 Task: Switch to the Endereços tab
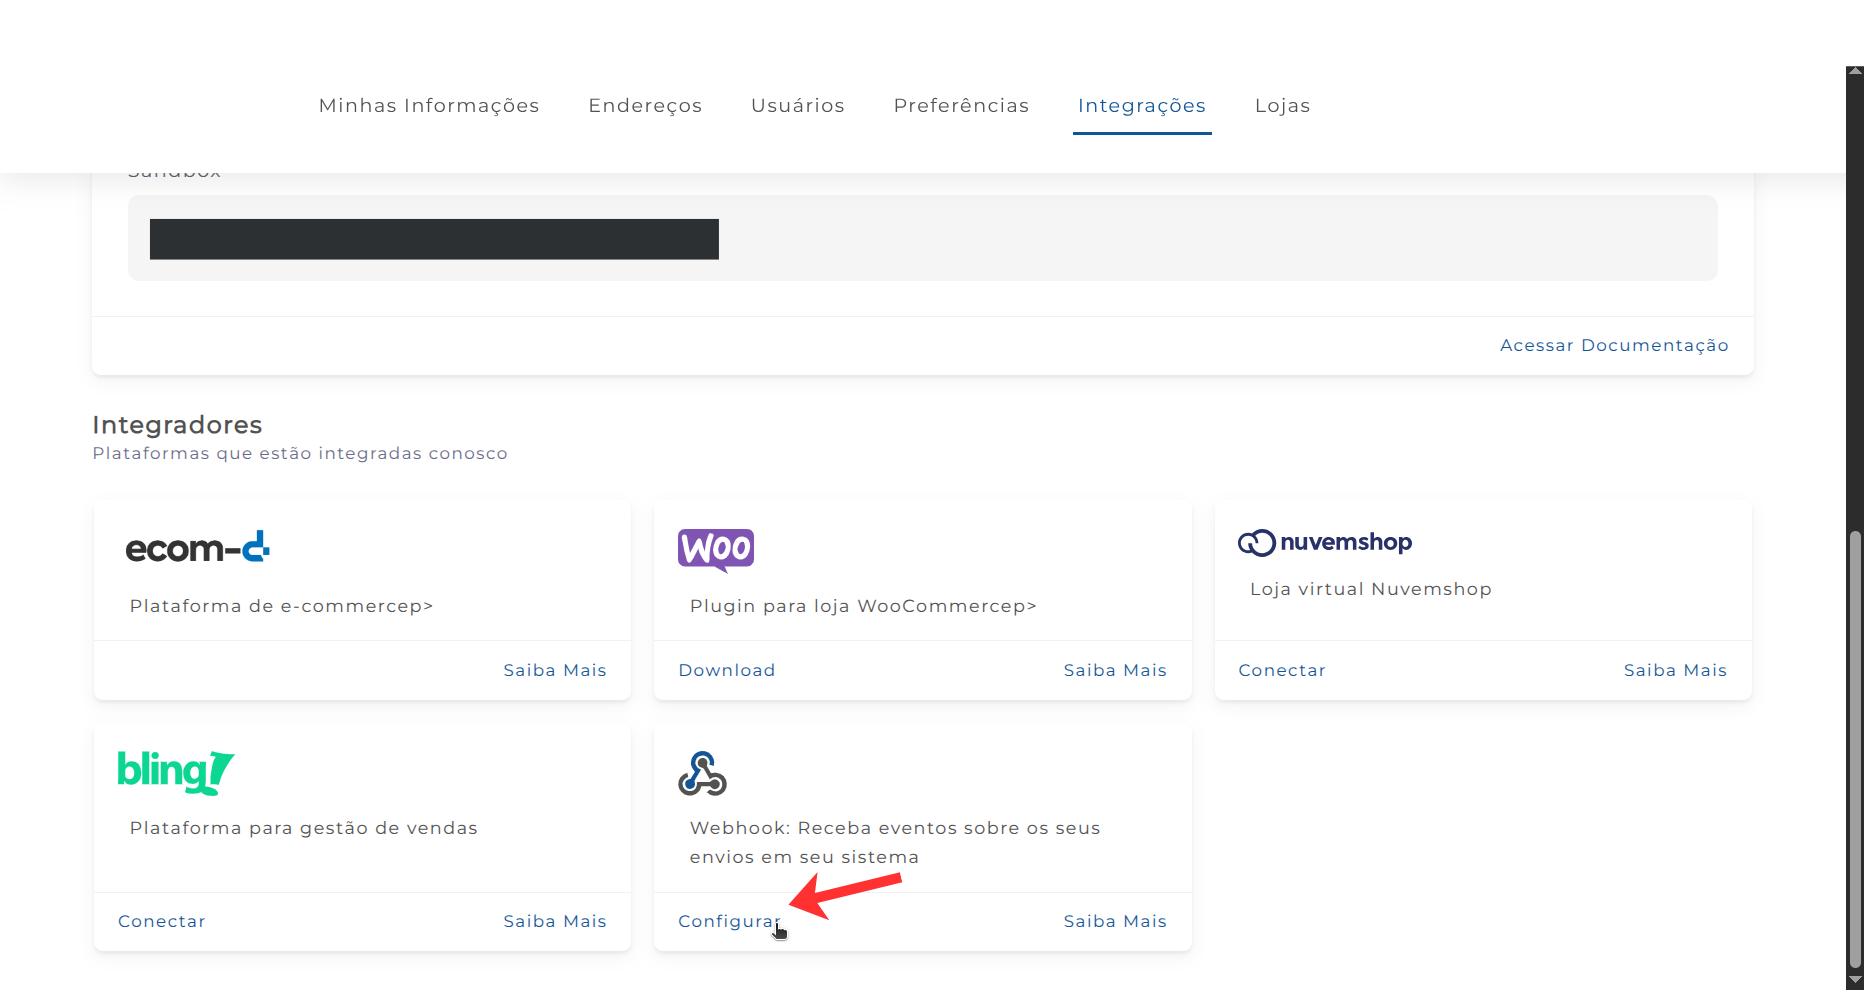(645, 106)
